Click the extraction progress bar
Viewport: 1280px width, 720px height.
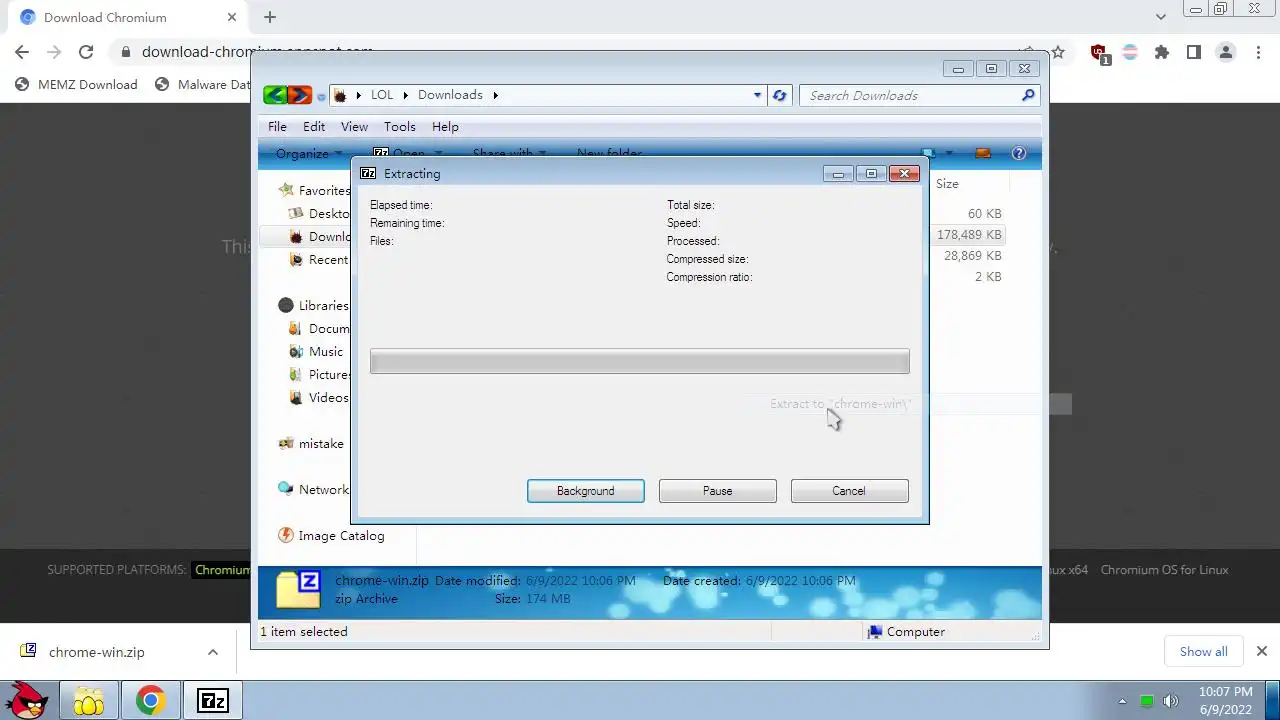coord(639,361)
